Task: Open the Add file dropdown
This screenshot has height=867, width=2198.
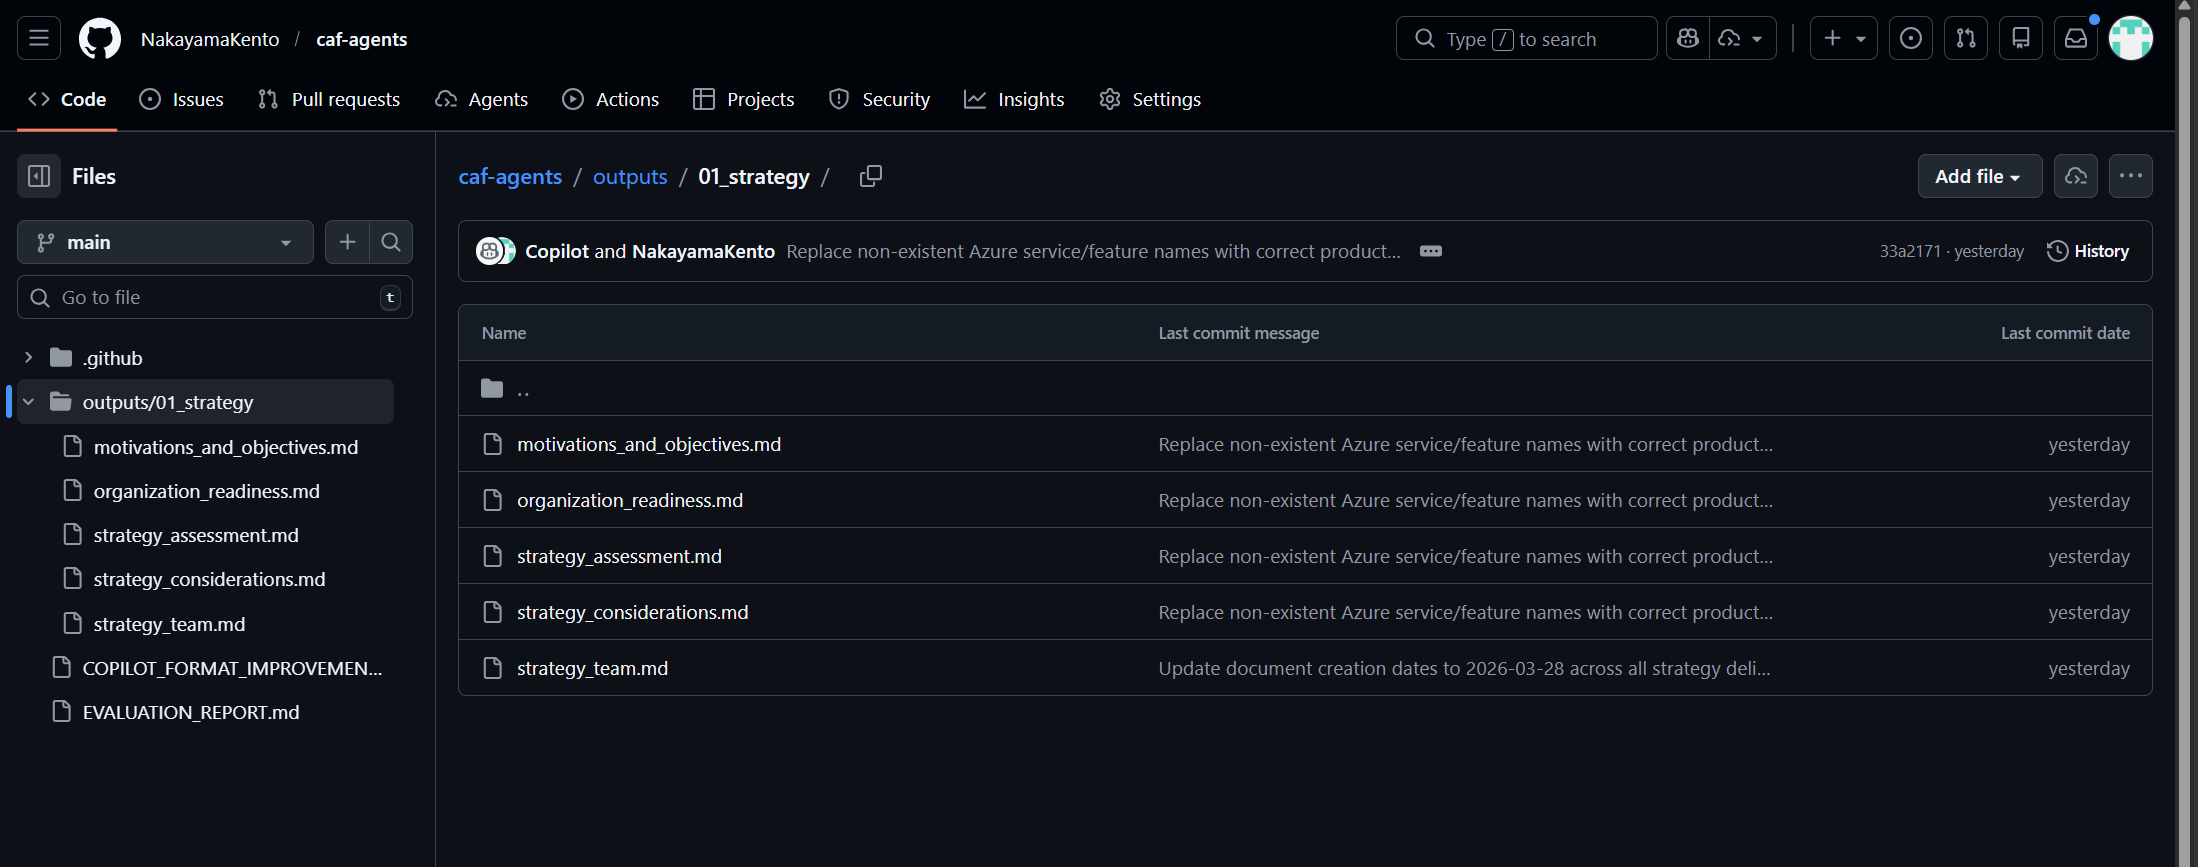Action: (x=1978, y=176)
